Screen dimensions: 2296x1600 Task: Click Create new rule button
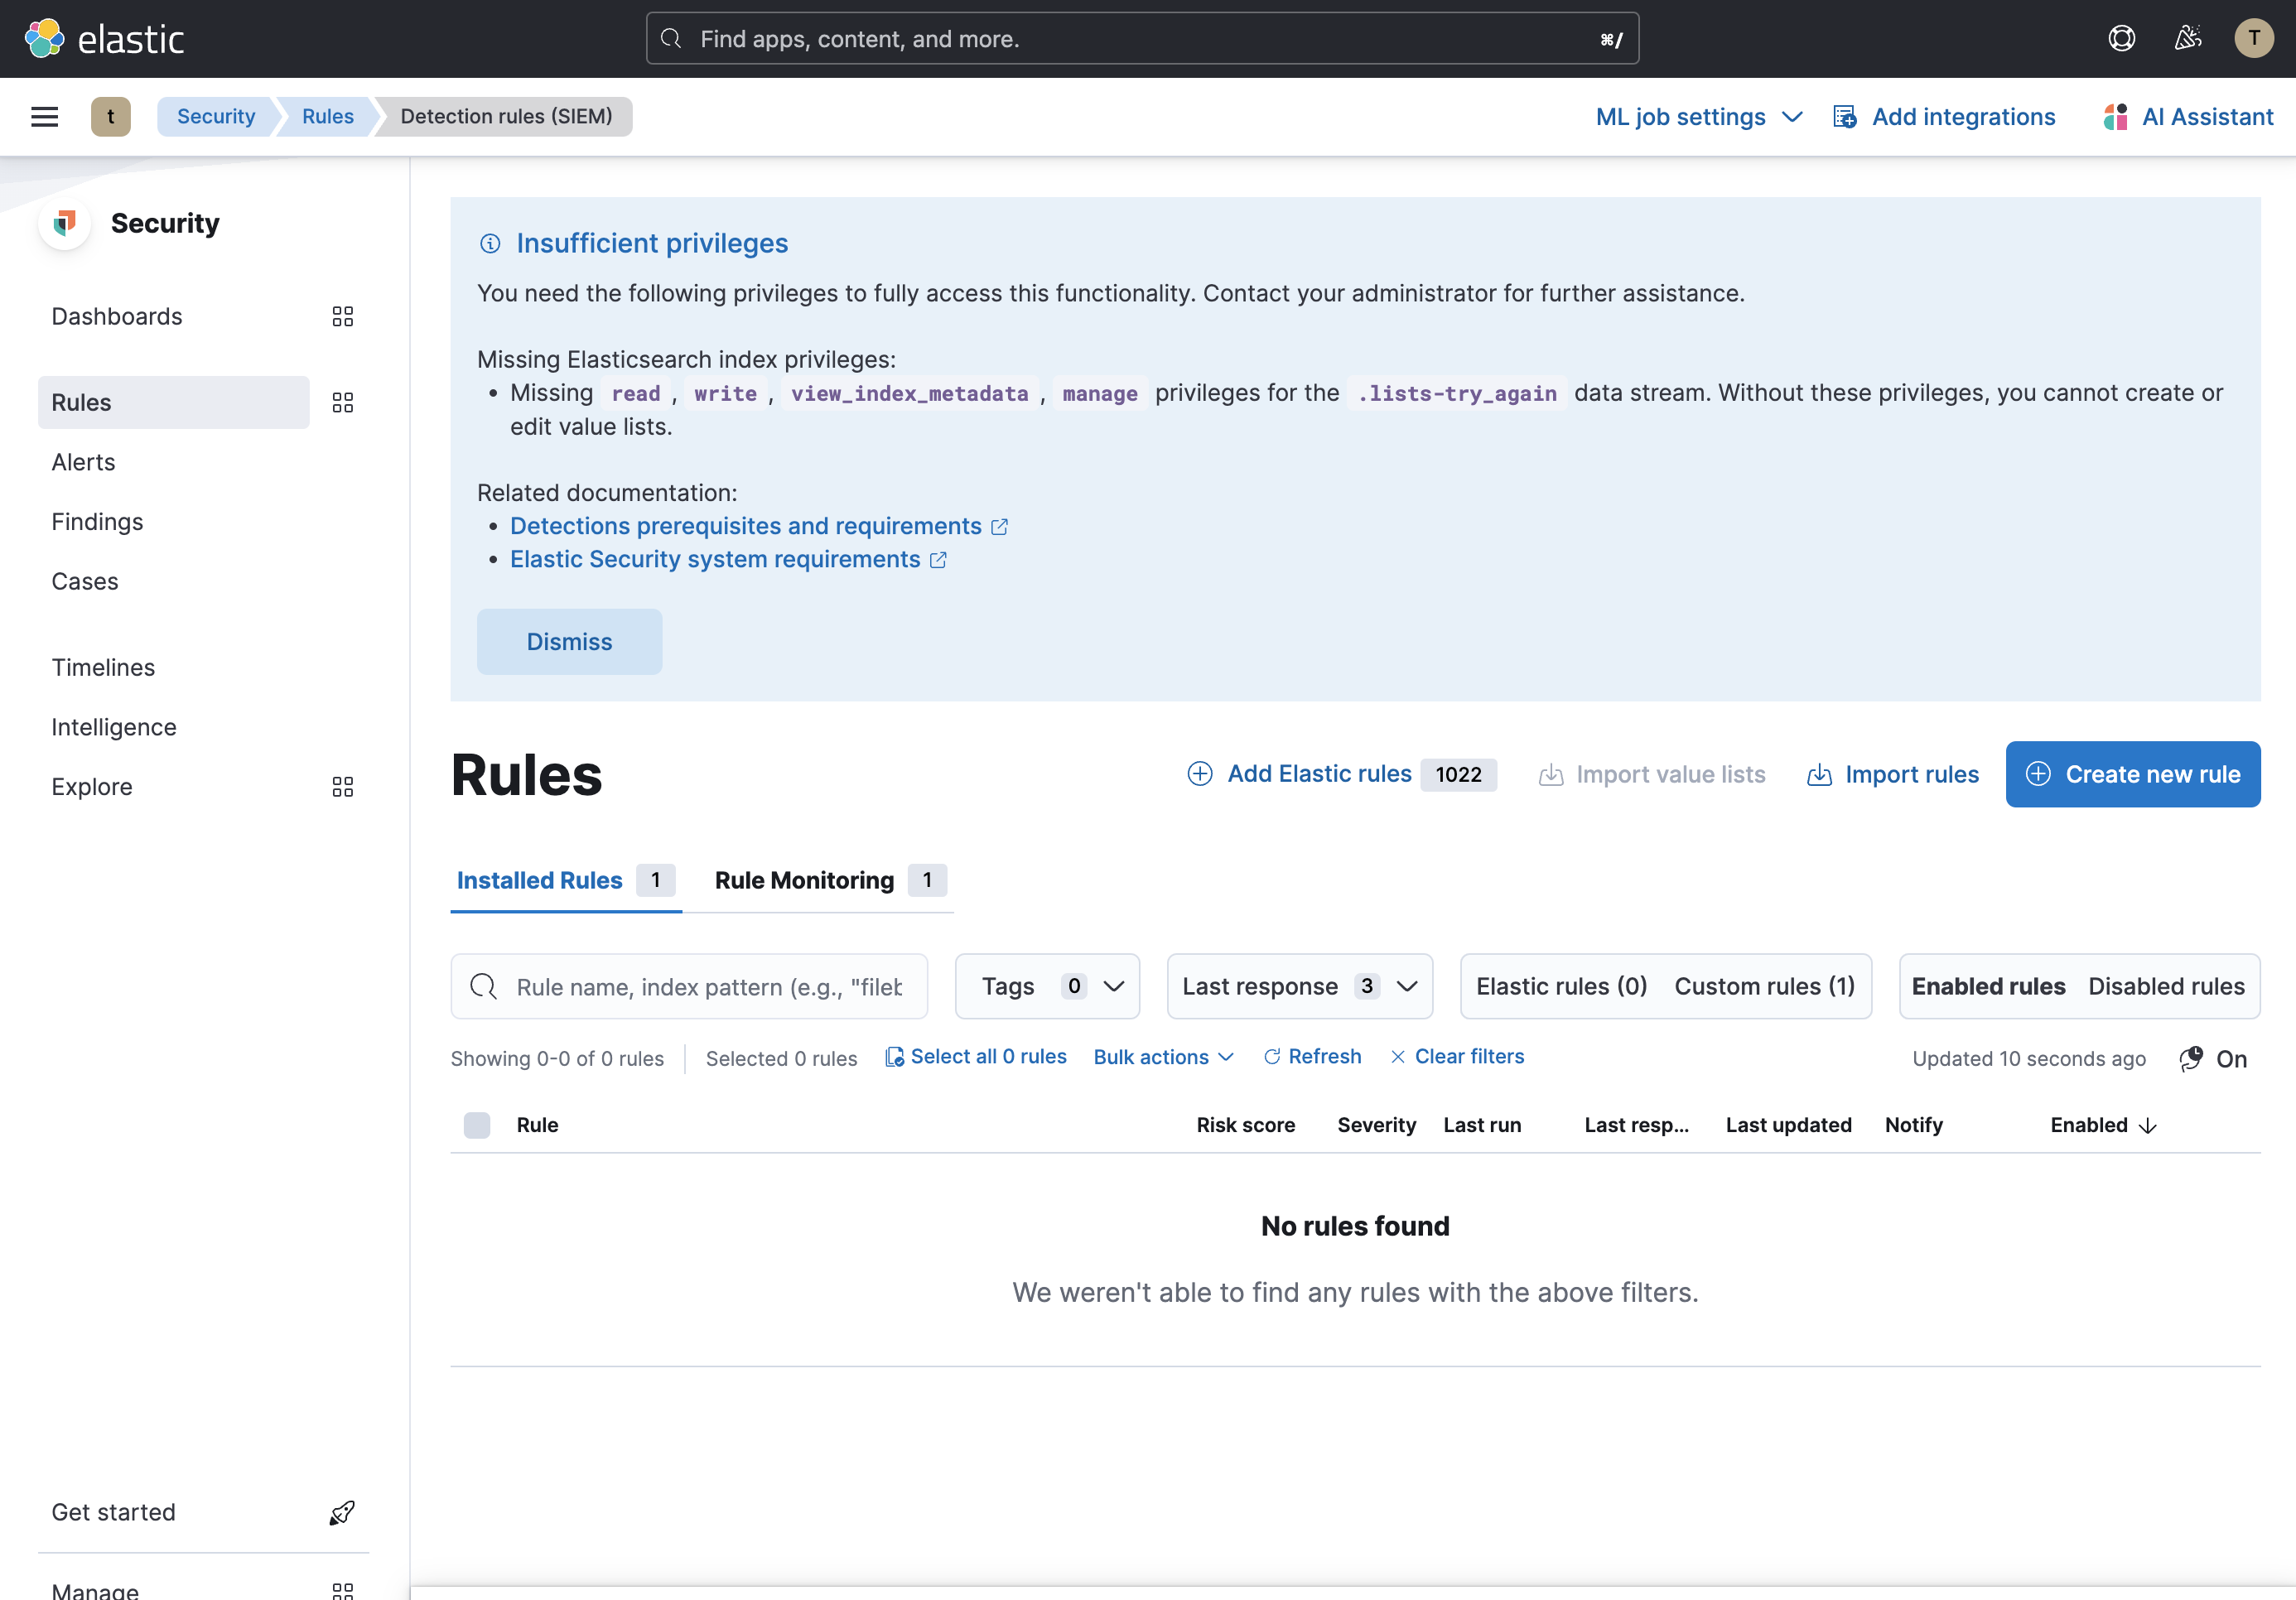tap(2132, 774)
